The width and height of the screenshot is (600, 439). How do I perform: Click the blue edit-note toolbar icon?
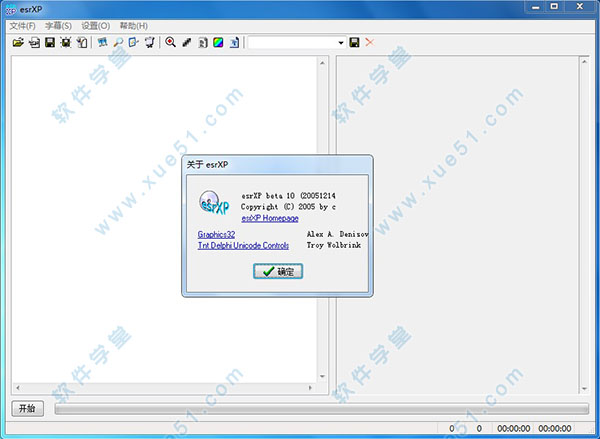(134, 42)
